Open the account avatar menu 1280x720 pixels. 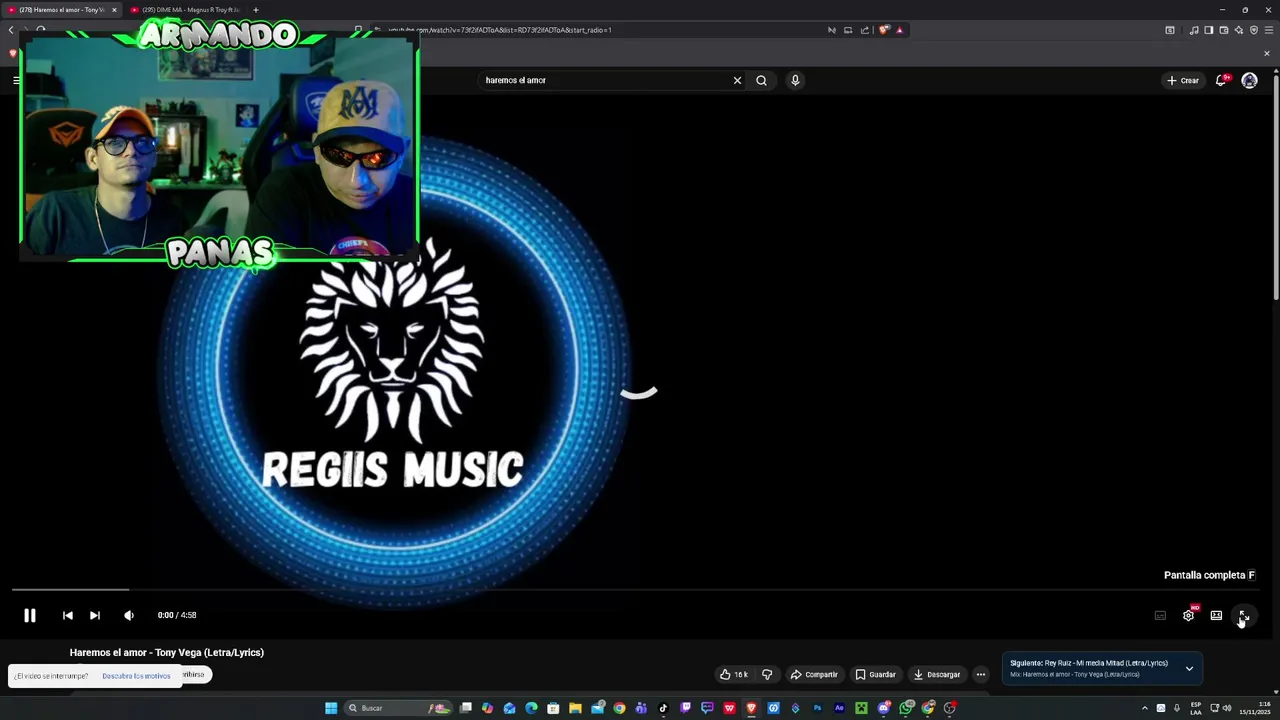tap(1249, 80)
